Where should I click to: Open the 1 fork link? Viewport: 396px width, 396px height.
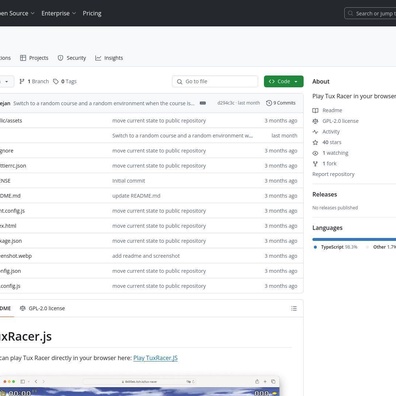click(329, 164)
